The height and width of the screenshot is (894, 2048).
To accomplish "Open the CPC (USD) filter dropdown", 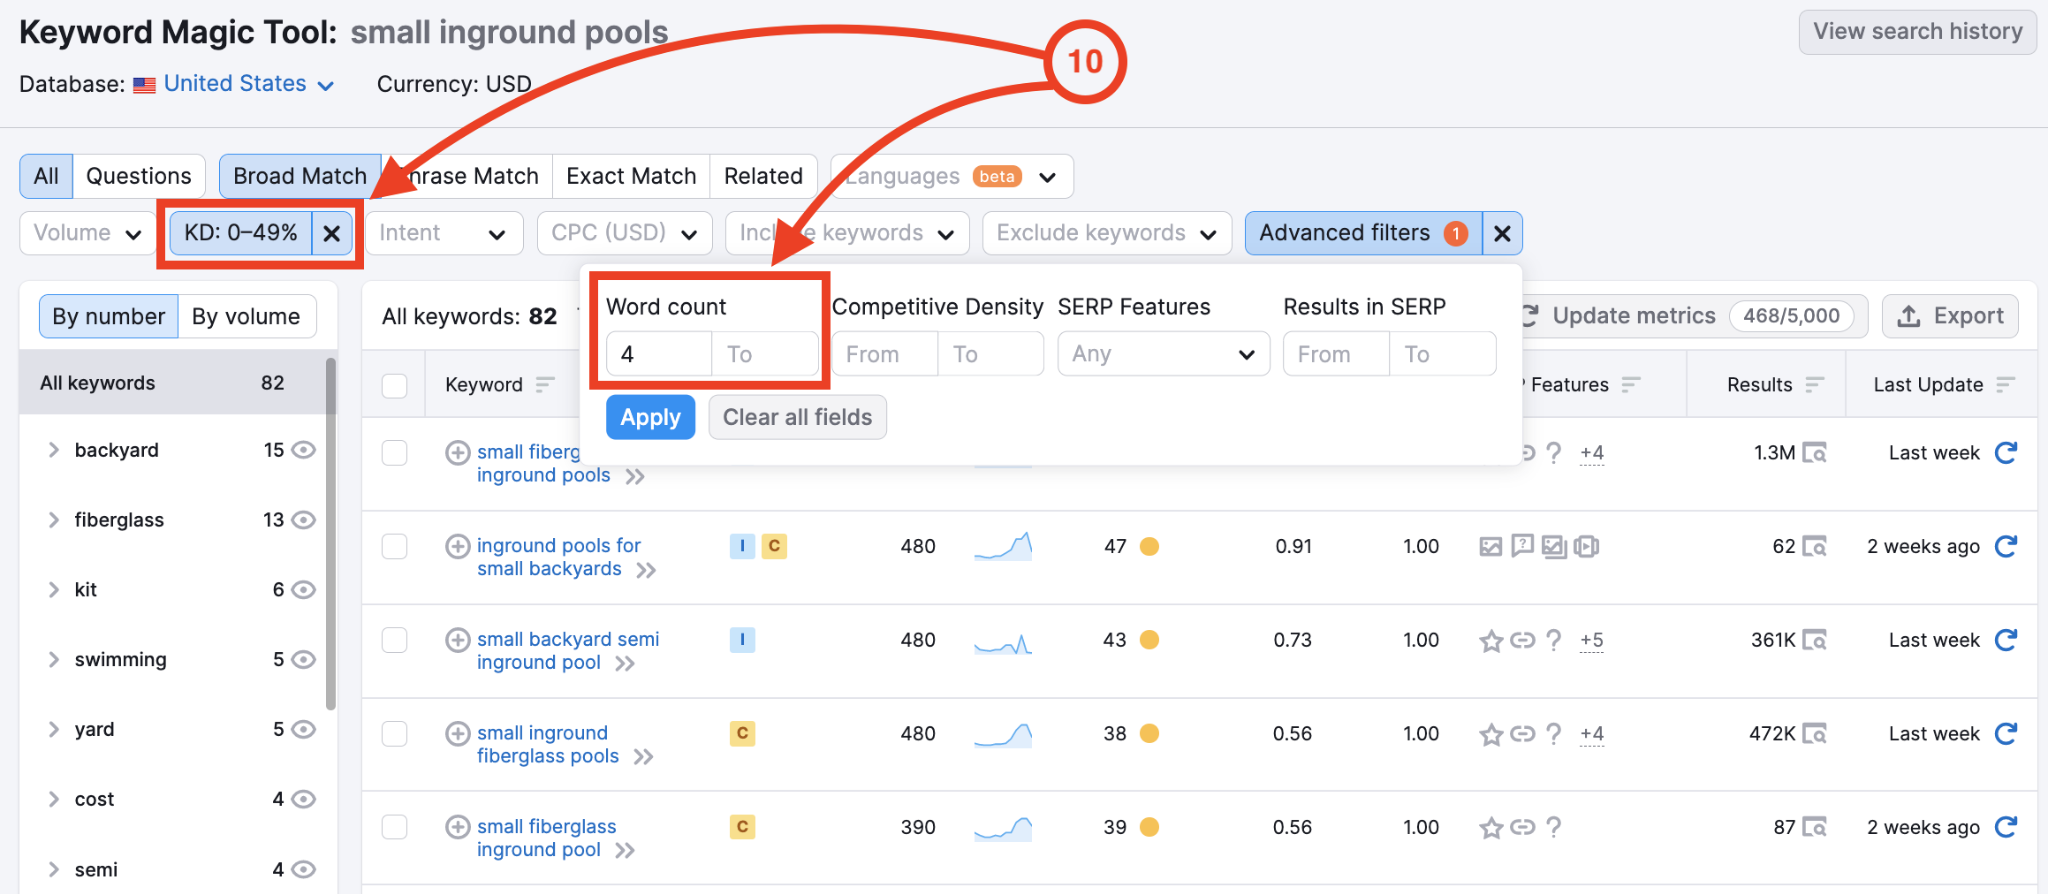I will [624, 233].
